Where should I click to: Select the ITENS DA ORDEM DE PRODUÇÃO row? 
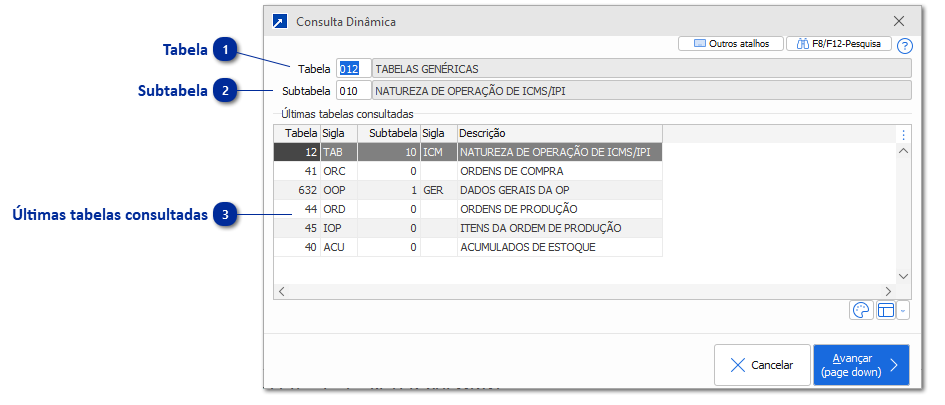pyautogui.click(x=468, y=228)
